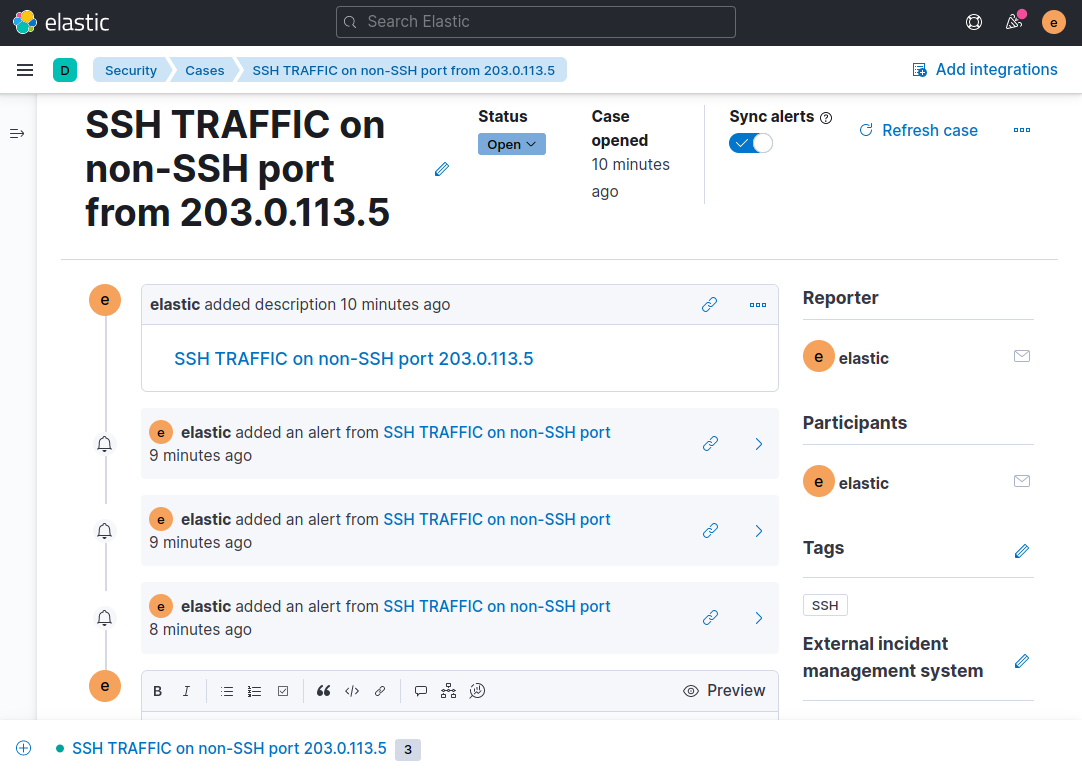Toggle the Sync alerts switch
Viewport: 1082px width, 769px height.
[751, 143]
